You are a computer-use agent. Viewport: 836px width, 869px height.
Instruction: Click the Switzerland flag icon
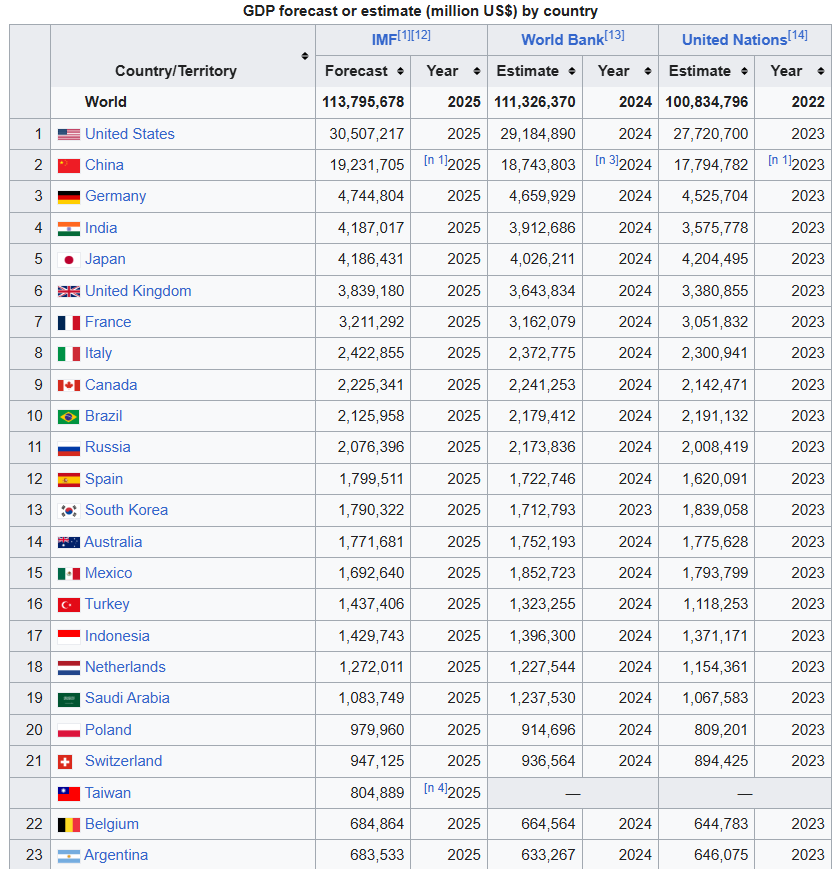tap(65, 761)
